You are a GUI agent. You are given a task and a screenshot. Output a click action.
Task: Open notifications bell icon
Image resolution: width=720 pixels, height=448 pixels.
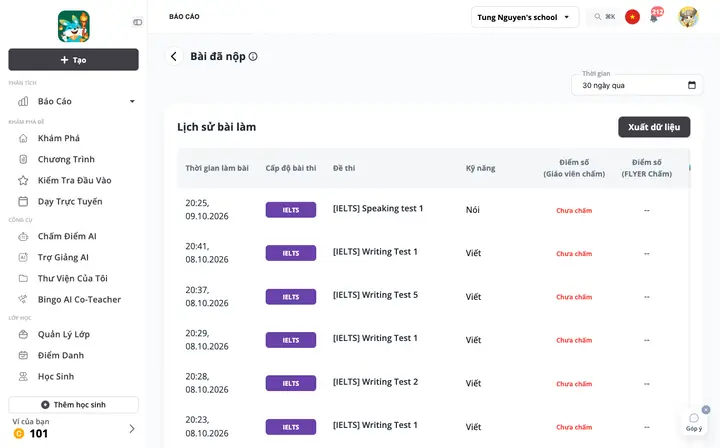[654, 18]
